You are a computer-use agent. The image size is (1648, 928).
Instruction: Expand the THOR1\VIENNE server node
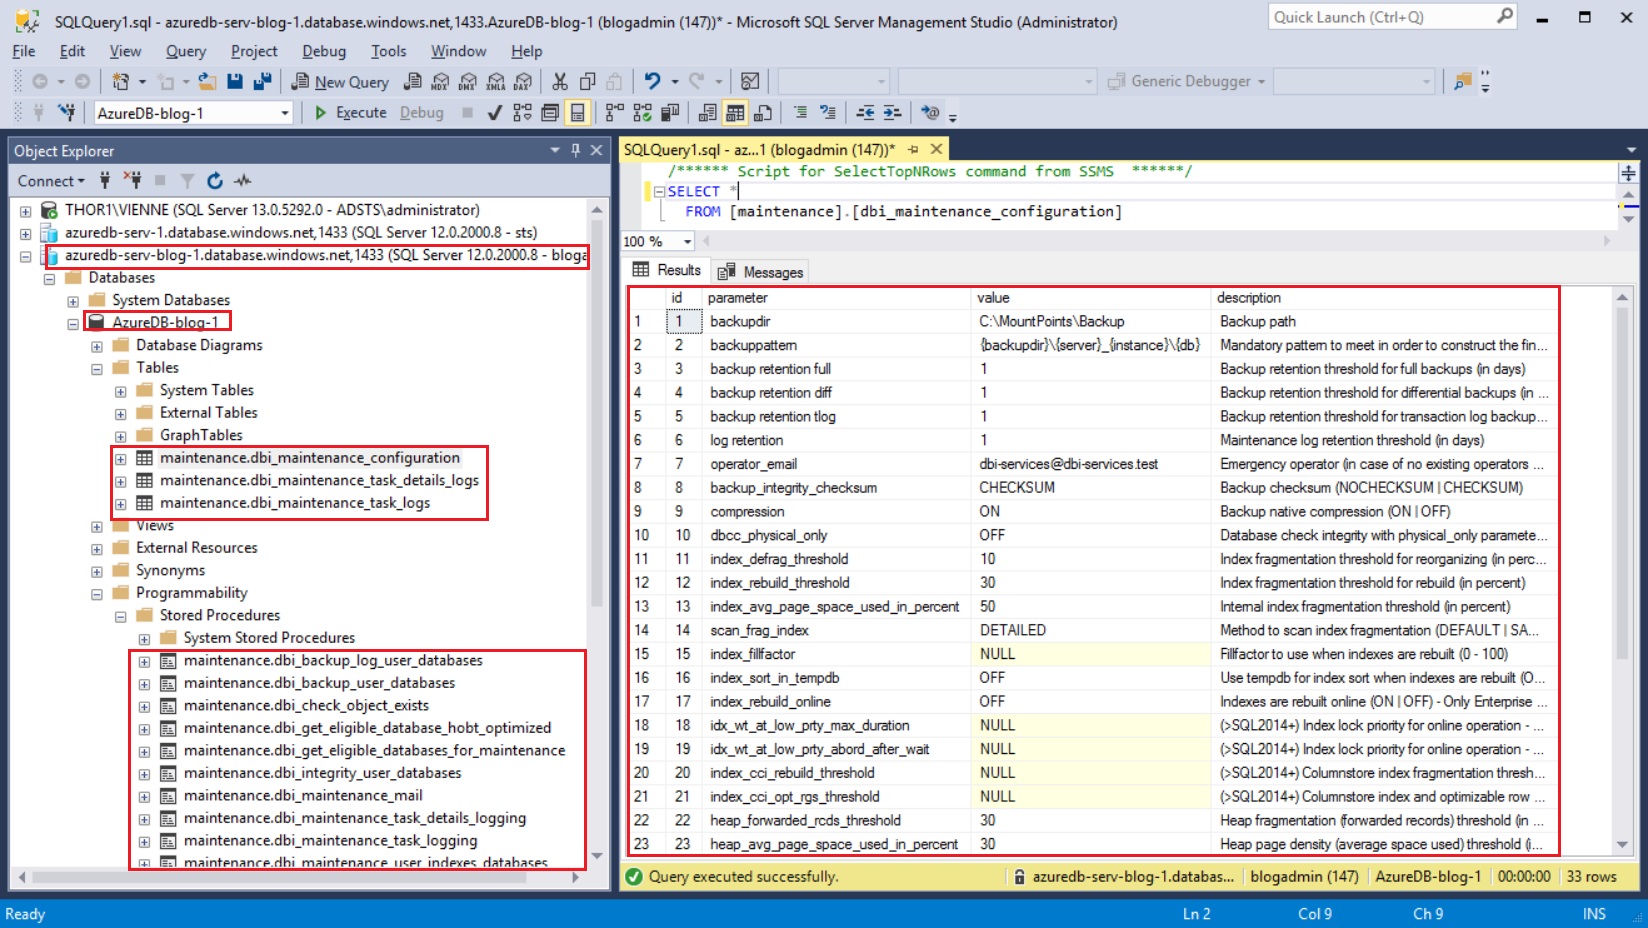[x=25, y=211]
